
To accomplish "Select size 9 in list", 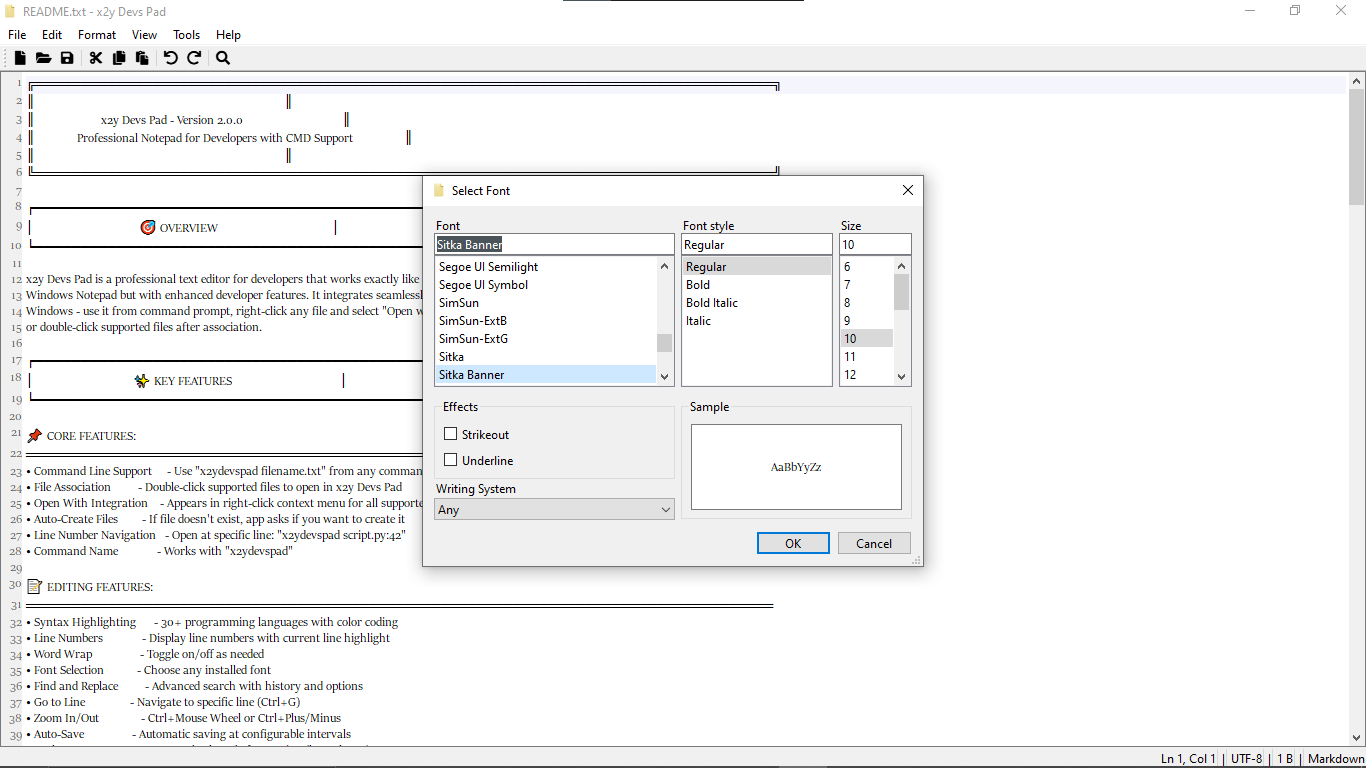I will [867, 321].
